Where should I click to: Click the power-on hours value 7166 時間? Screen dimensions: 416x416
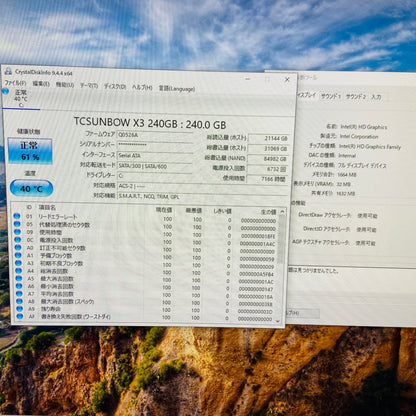268,179
